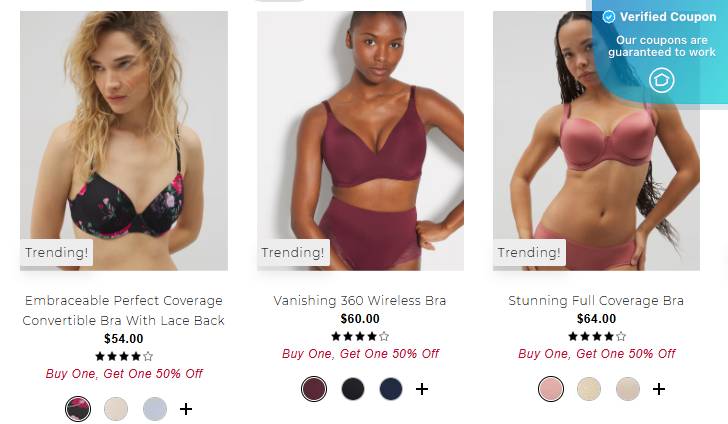
Task: Click the verified checkmark badge icon
Action: (609, 17)
